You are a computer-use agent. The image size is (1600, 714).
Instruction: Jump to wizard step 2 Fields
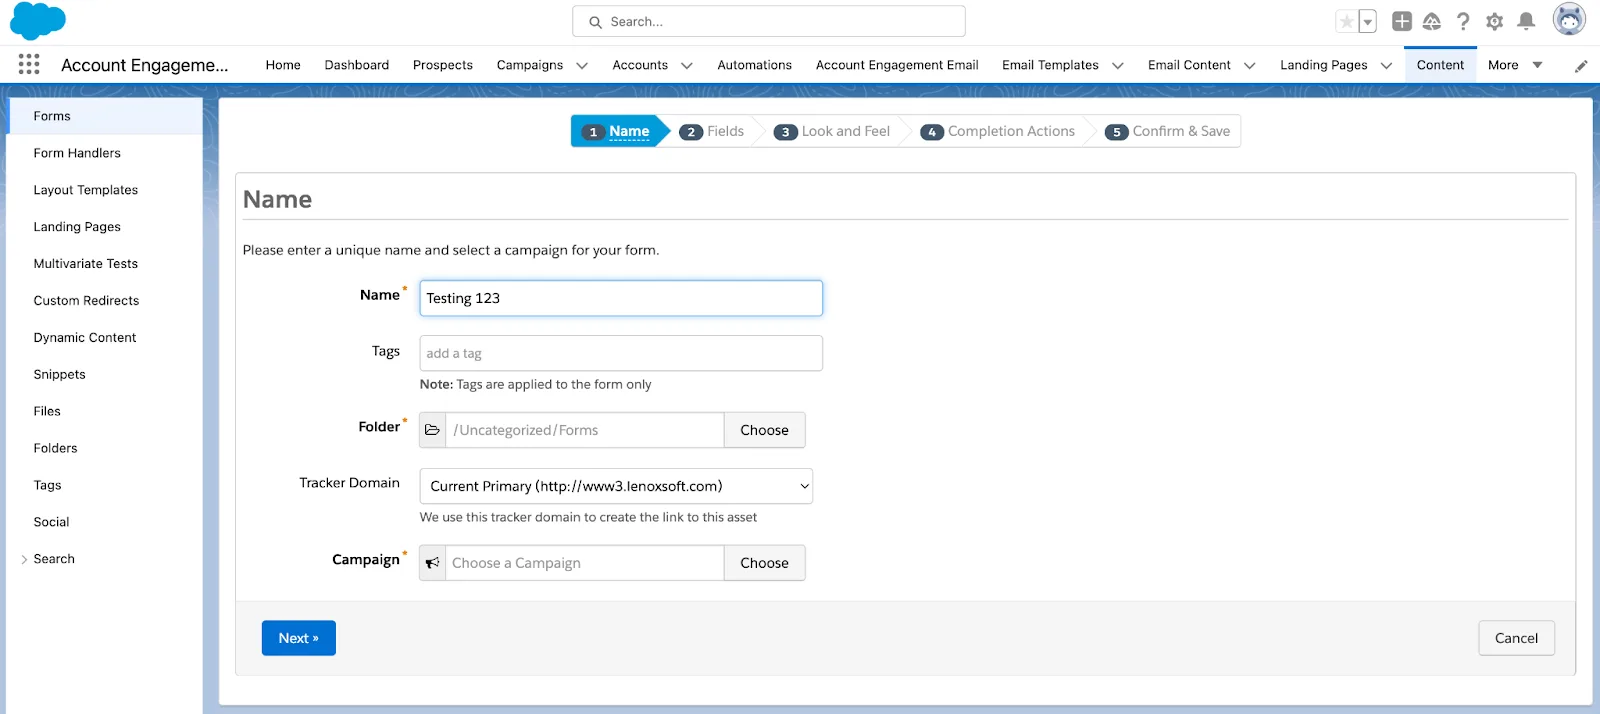712,131
